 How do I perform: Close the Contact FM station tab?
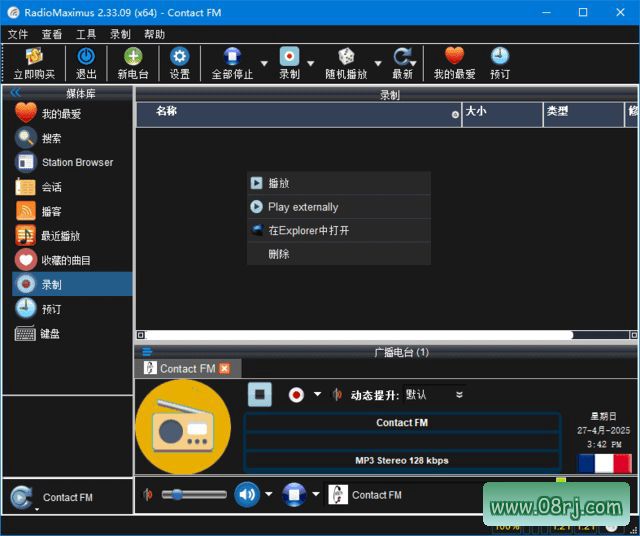224,368
